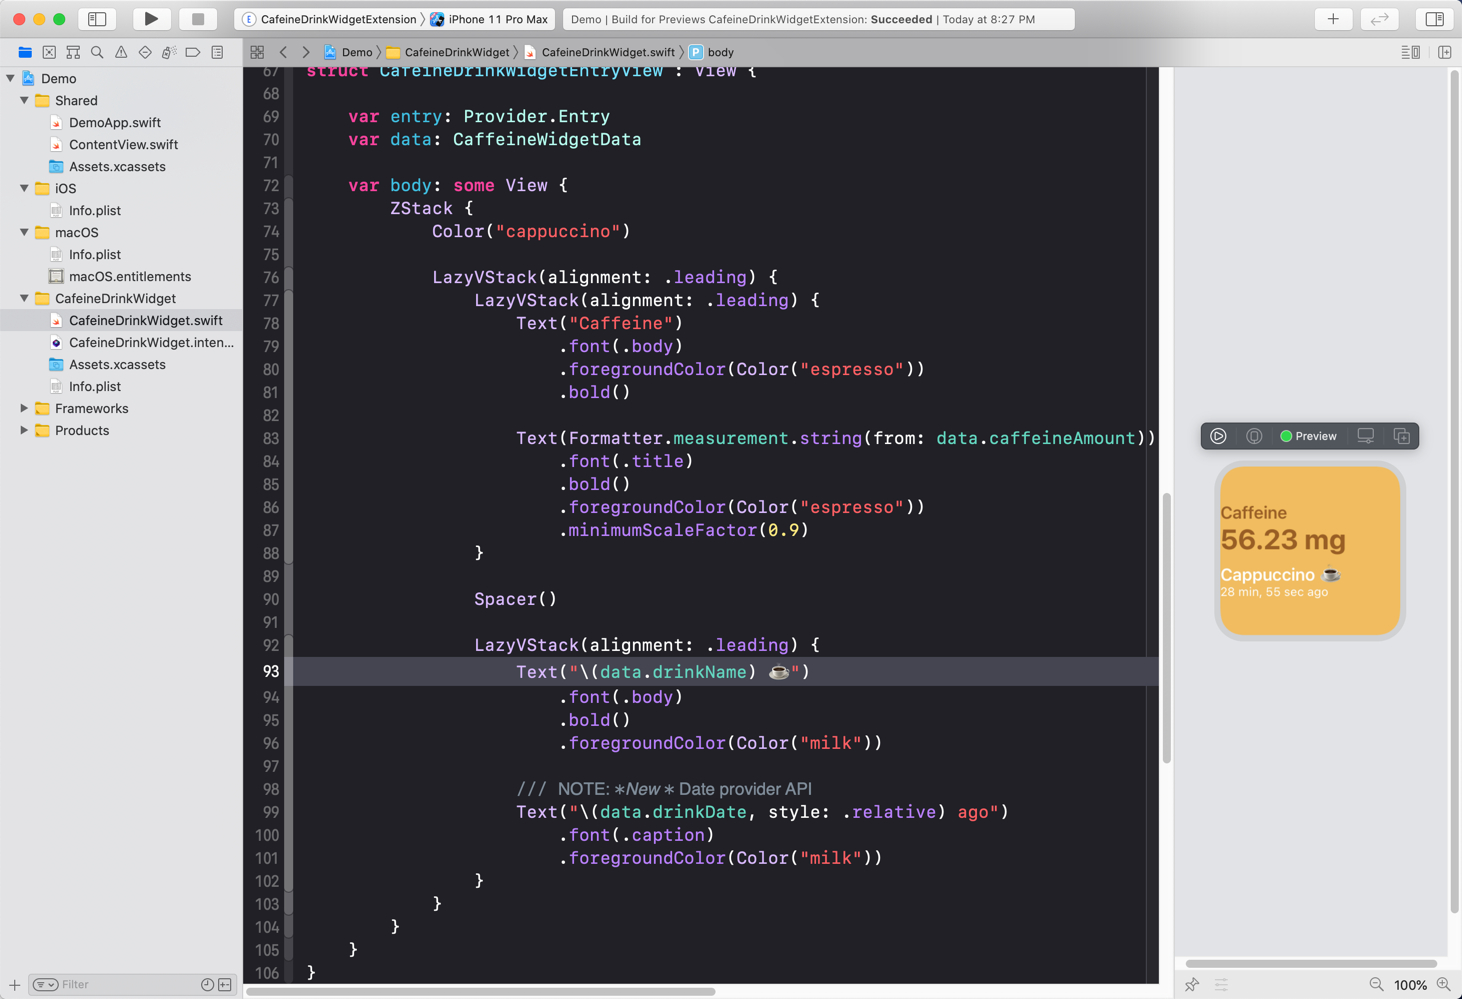Pin the preview with the pin icon
This screenshot has height=999, width=1462.
pyautogui.click(x=1192, y=985)
